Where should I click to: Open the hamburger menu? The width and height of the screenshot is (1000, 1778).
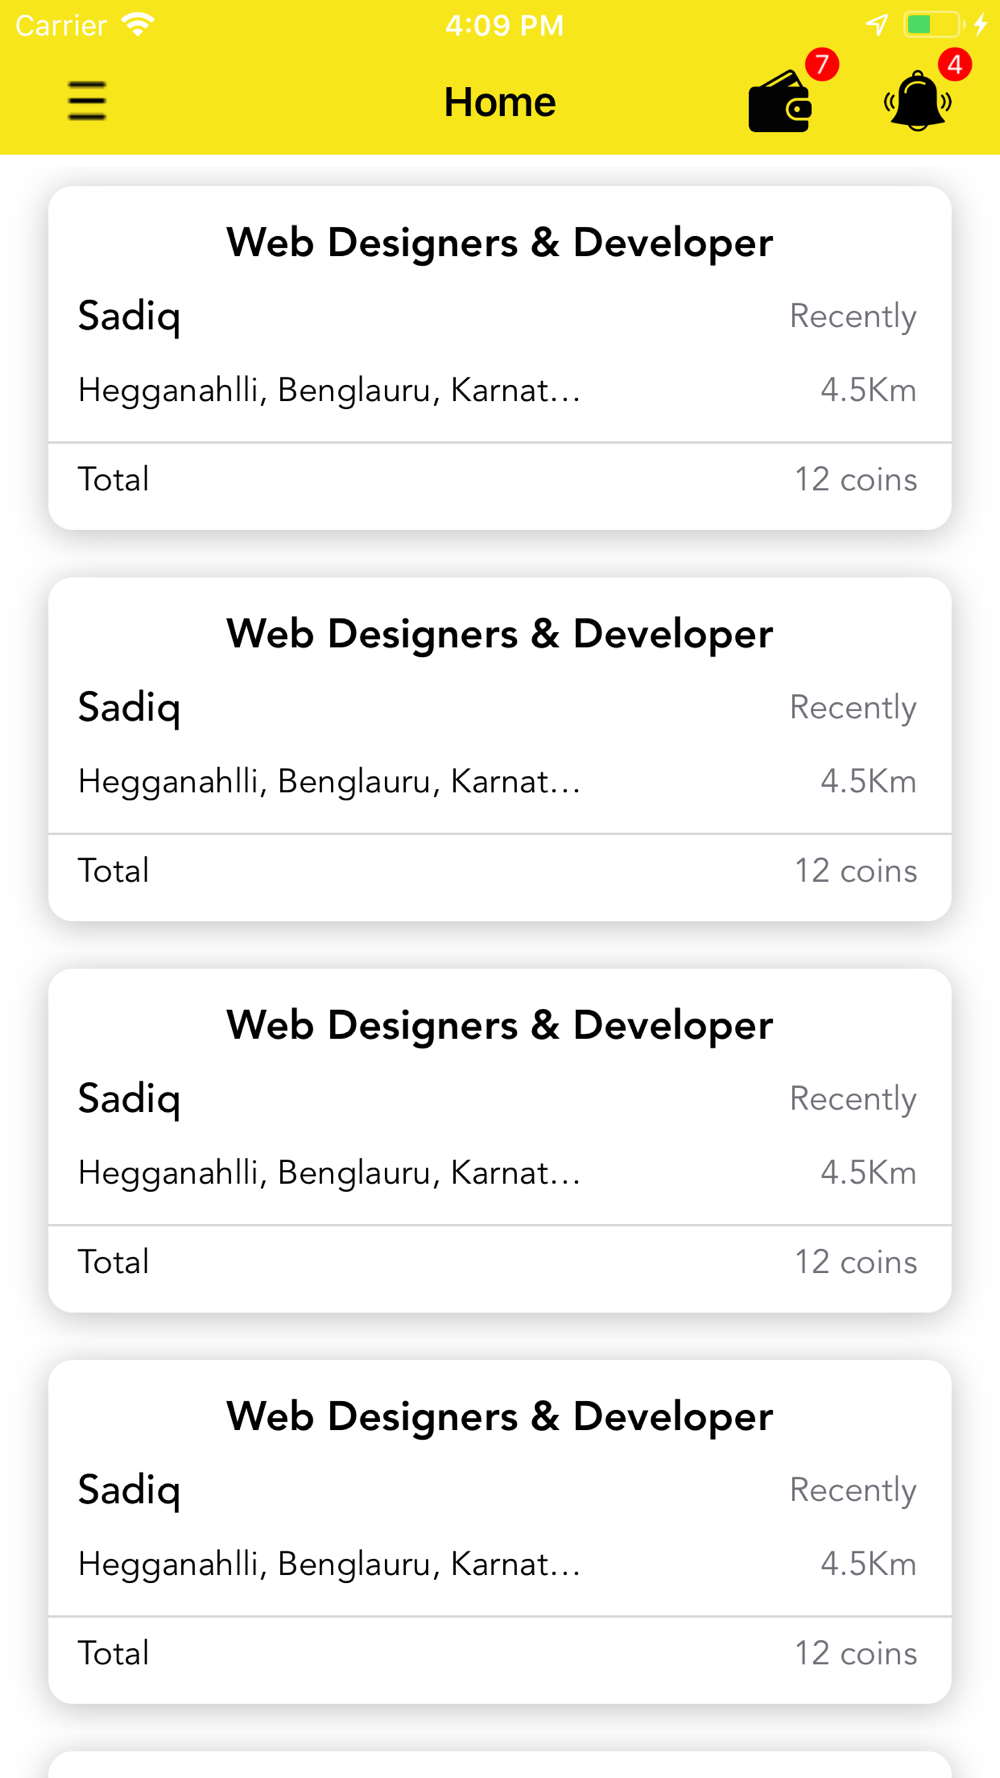(x=87, y=101)
